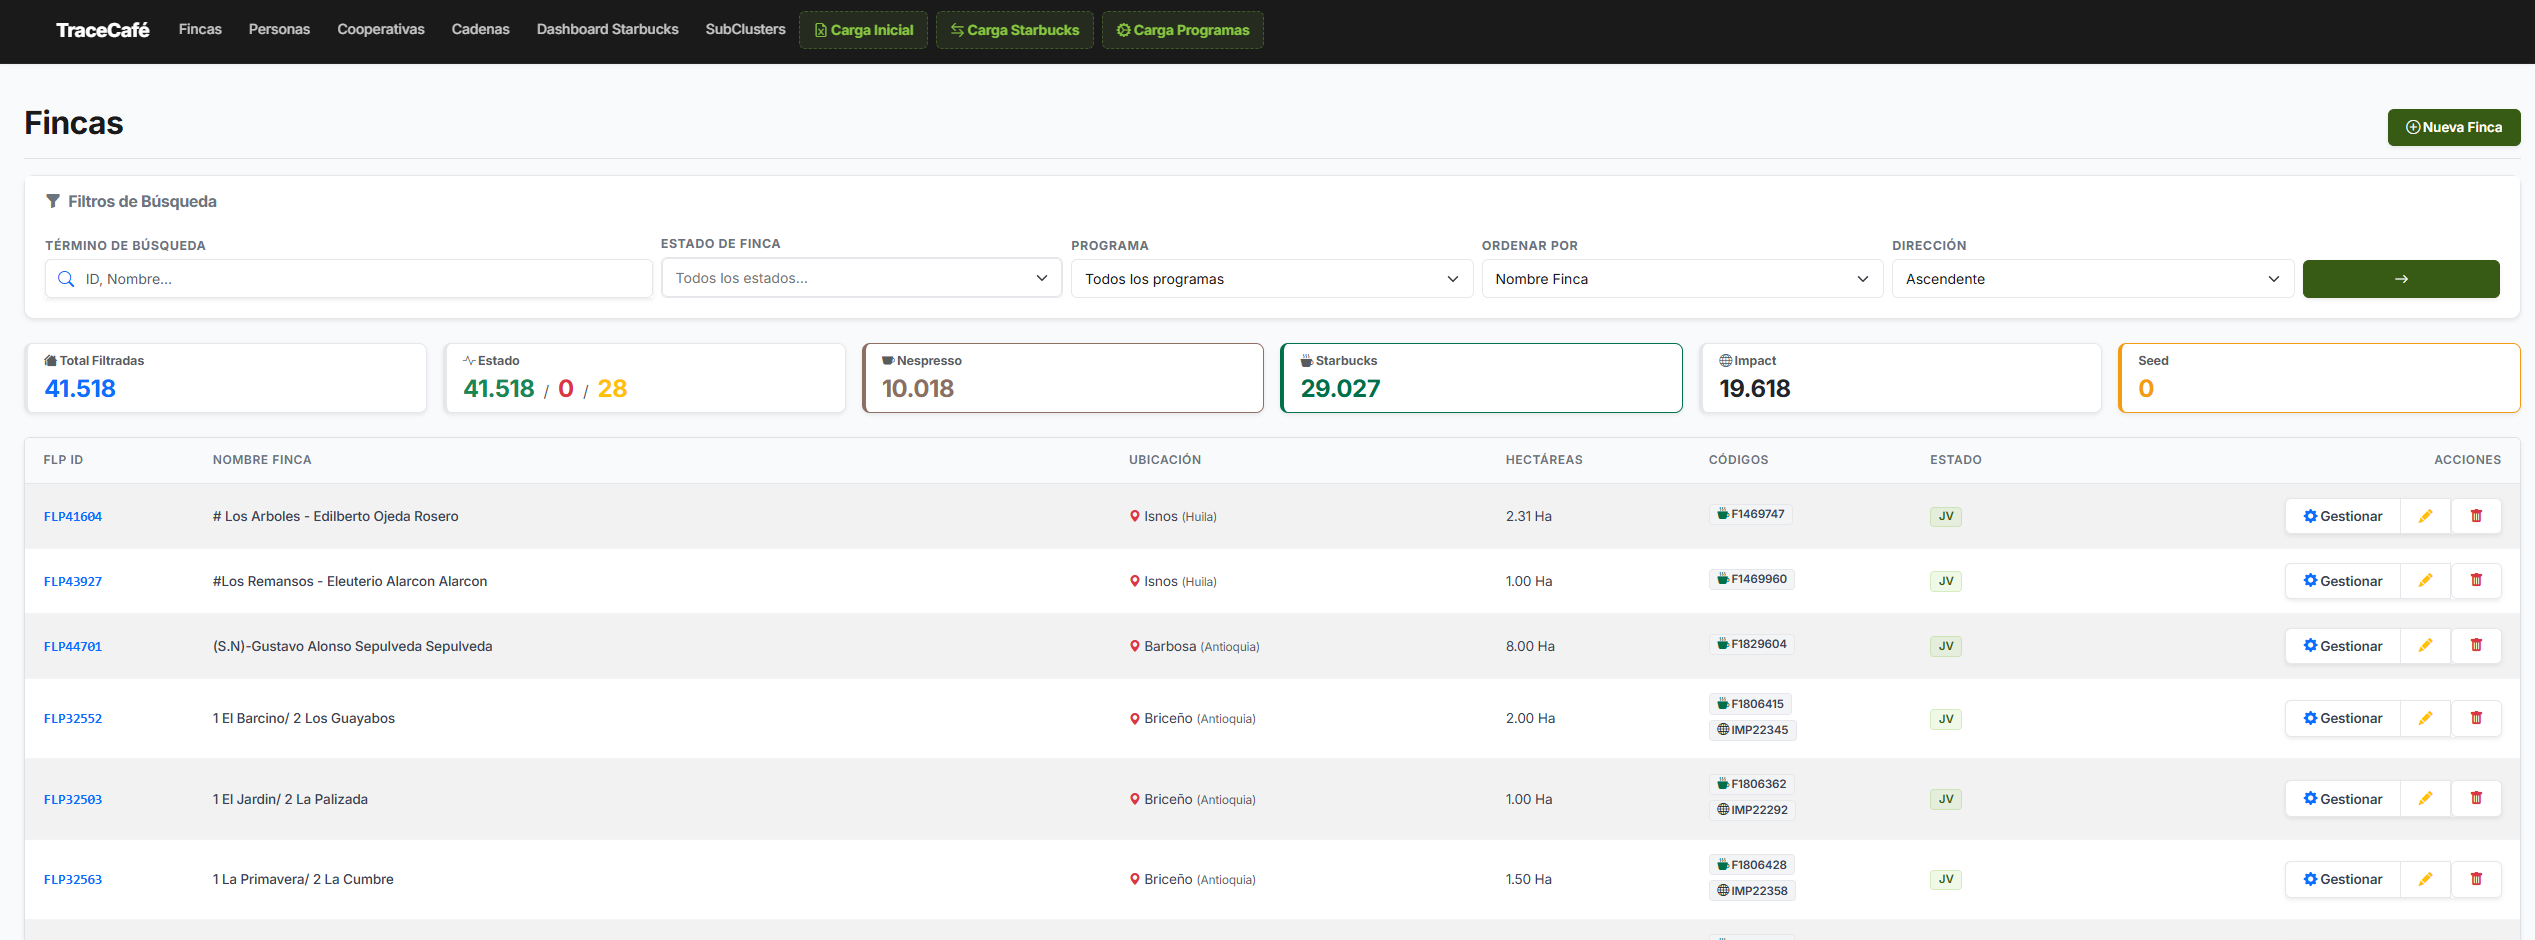Click Gestionar for FLP43927

(x=2342, y=581)
